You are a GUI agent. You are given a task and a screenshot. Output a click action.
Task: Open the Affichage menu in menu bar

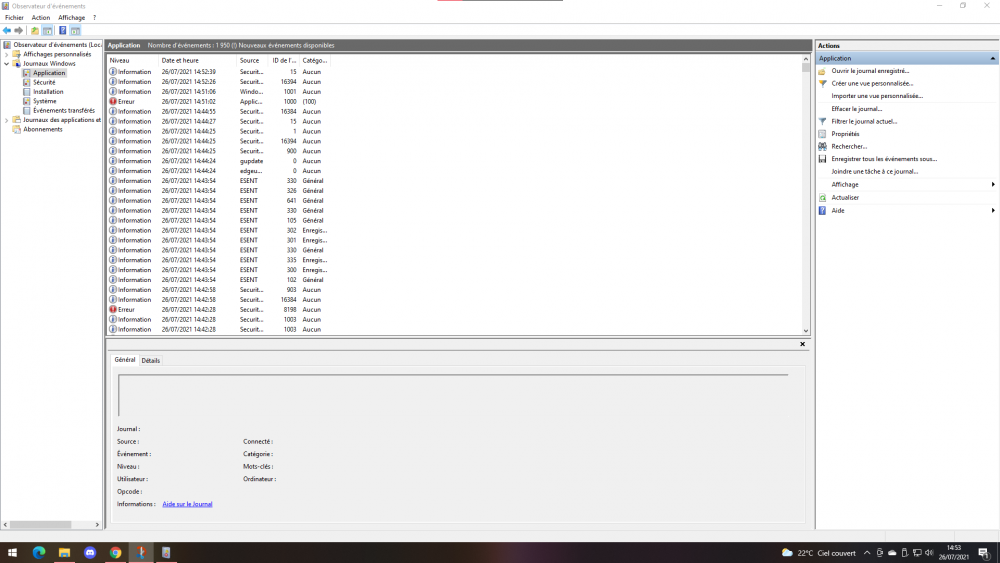(x=71, y=18)
